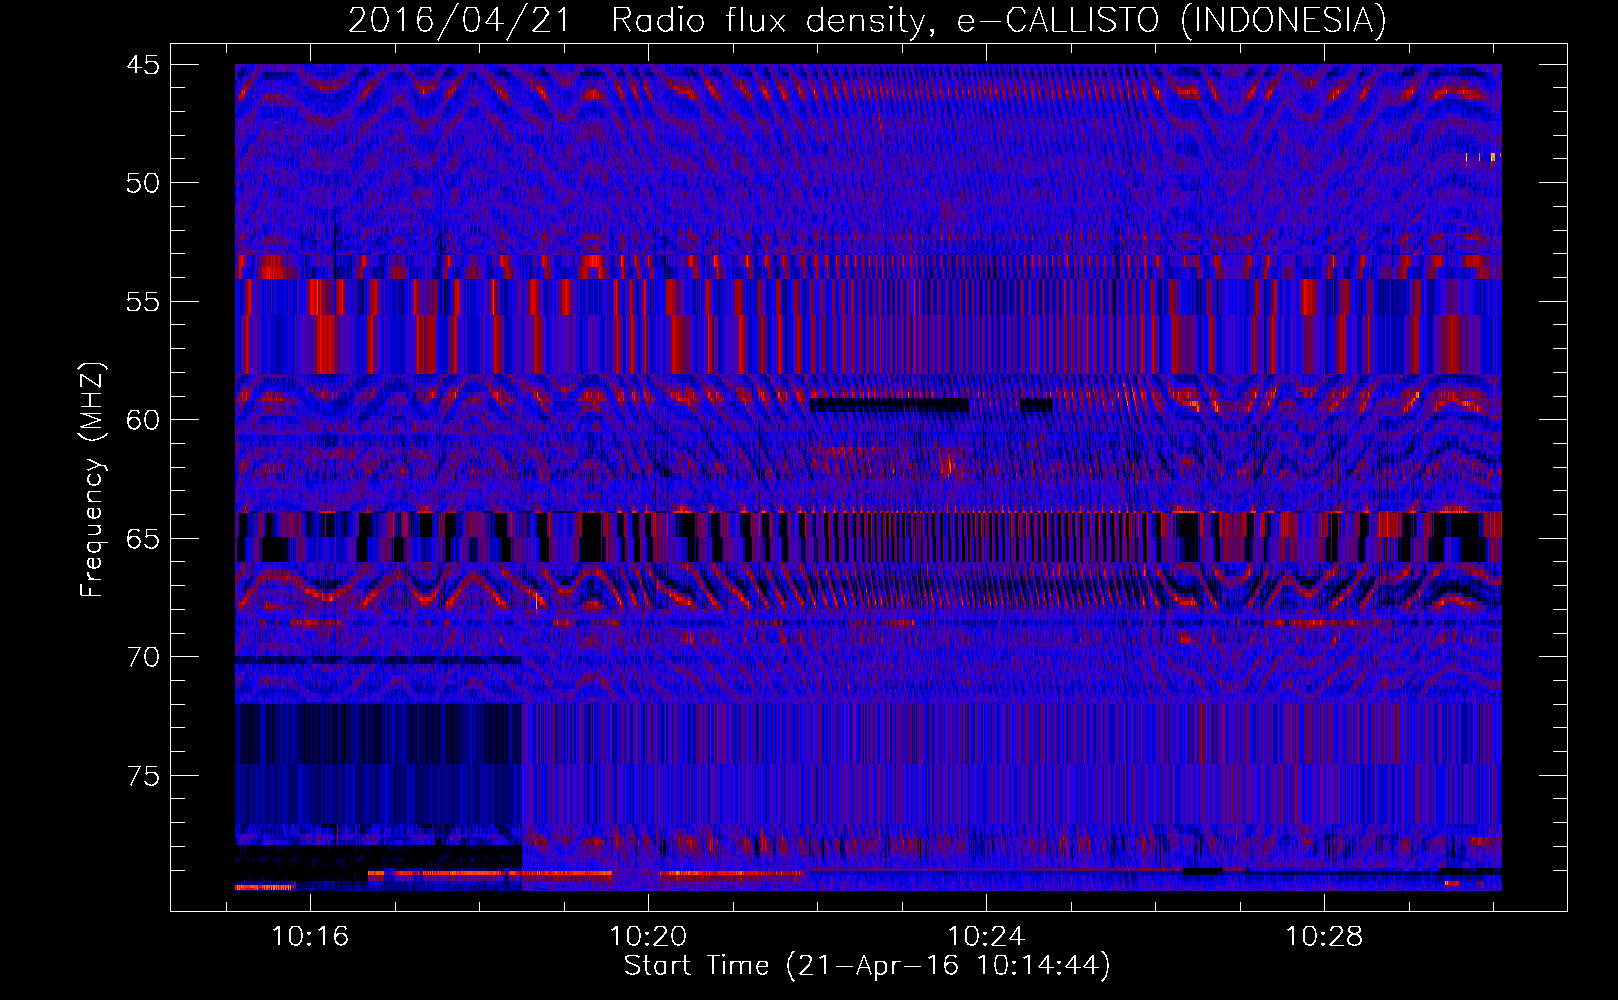Click the 70 frequency tick label

[x=142, y=657]
